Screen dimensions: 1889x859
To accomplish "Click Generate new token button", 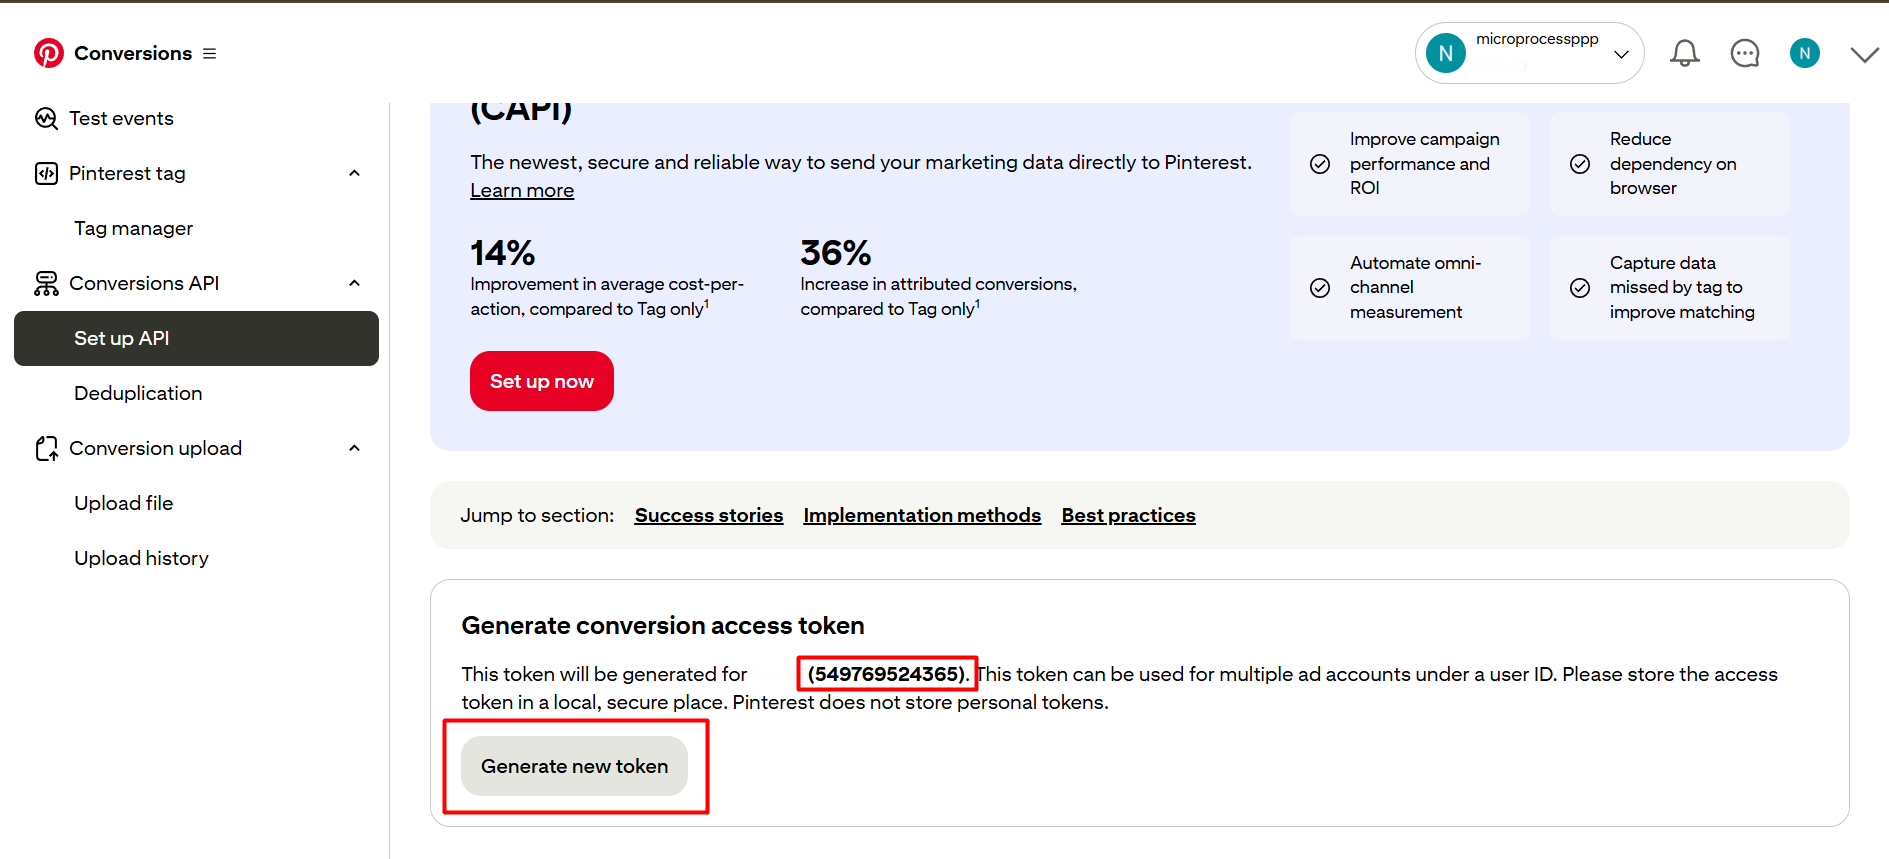I will [x=574, y=766].
